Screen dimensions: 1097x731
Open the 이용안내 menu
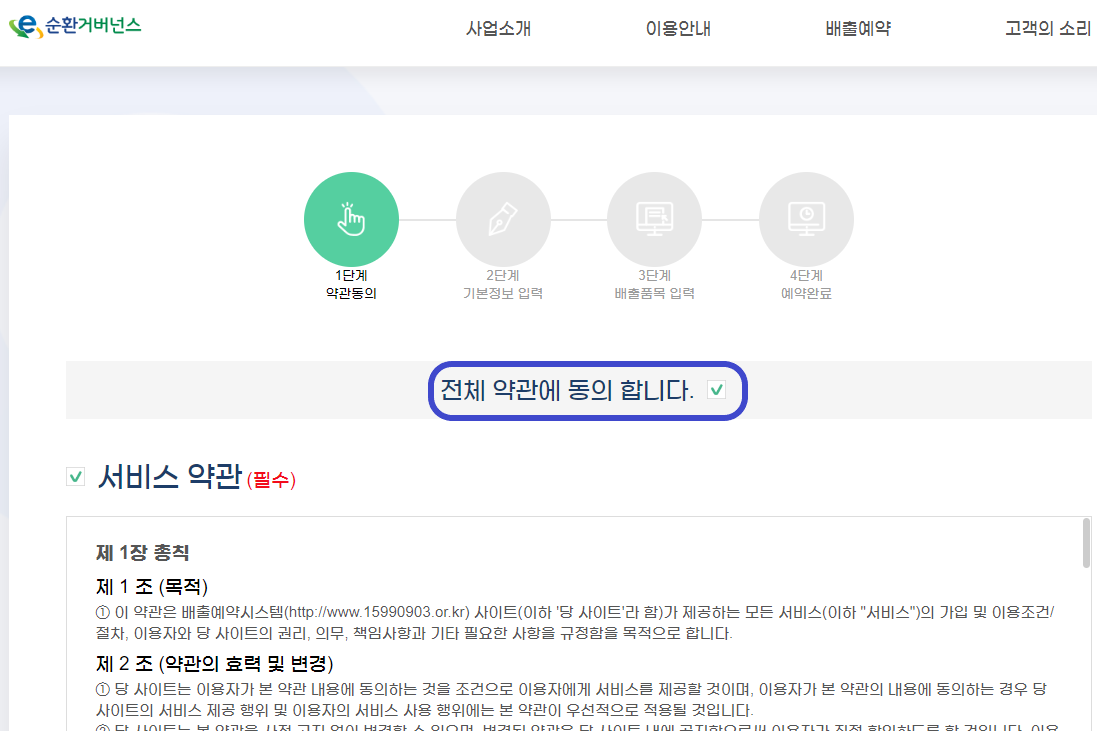coord(678,29)
